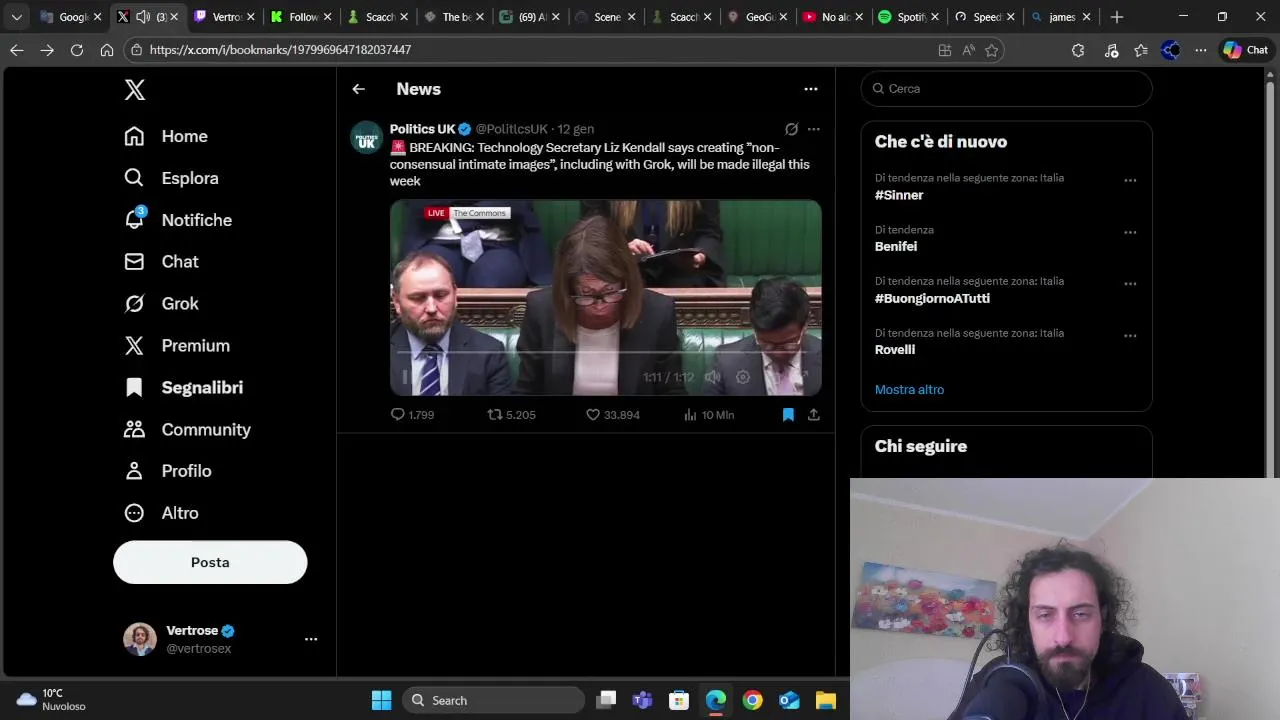Open Segnalibri in the sidebar
The width and height of the screenshot is (1280, 720).
pyautogui.click(x=183, y=387)
